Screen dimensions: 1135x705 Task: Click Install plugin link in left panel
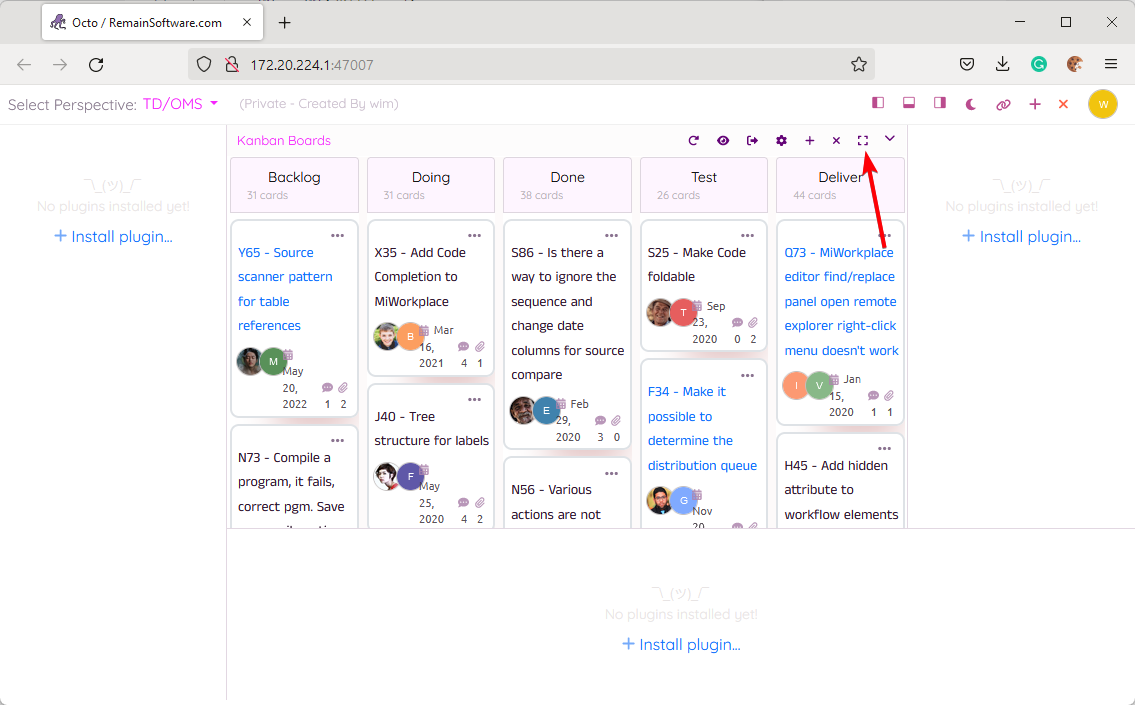[x=113, y=237]
